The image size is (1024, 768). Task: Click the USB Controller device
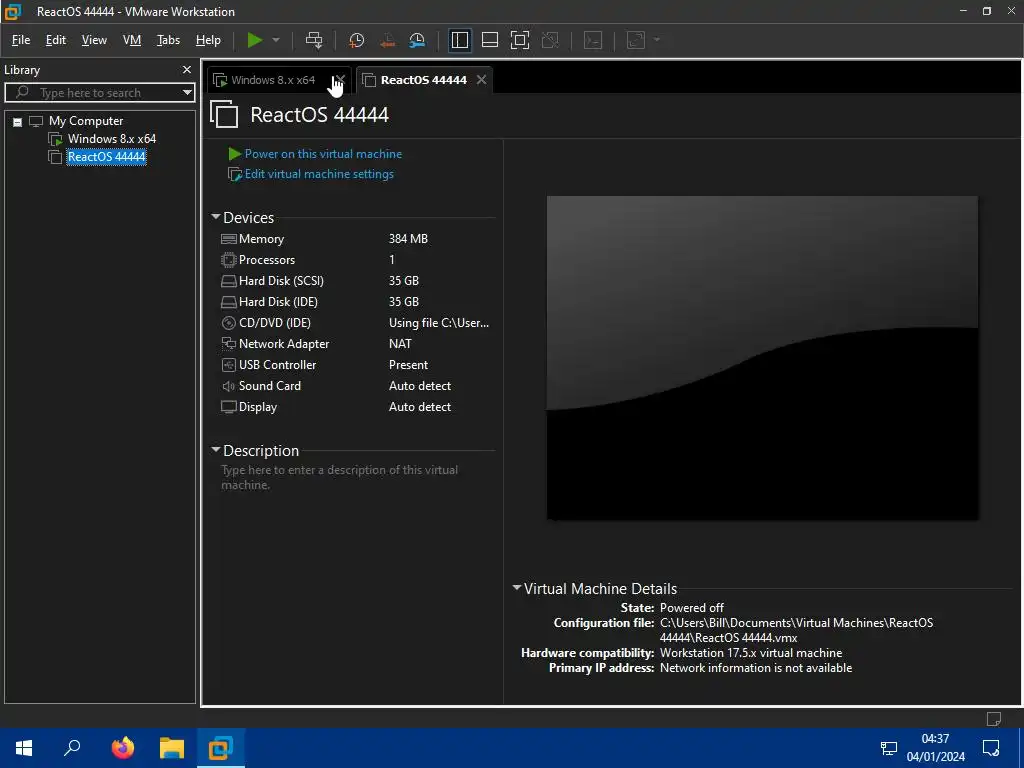(x=277, y=364)
